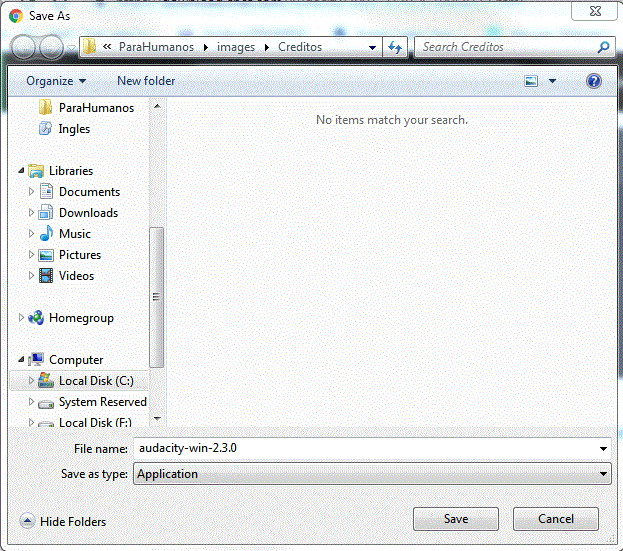Expand the Pictures library
Image resolution: width=623 pixels, height=551 pixels.
pyautogui.click(x=31, y=255)
